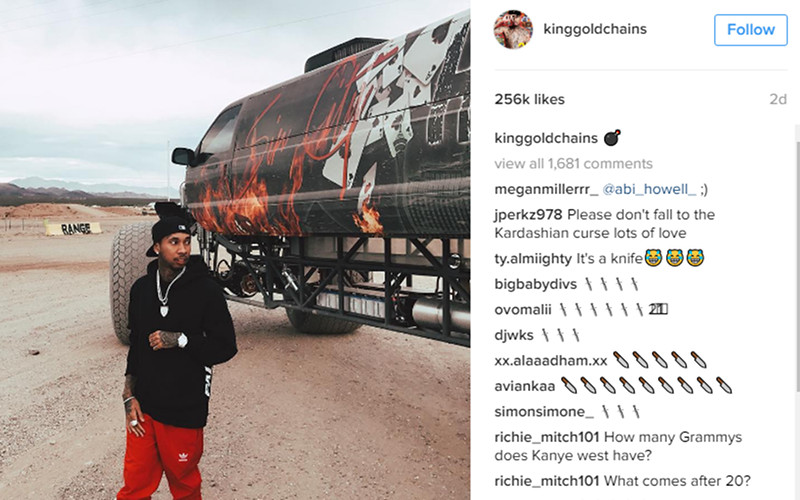Screen dimensions: 800x500
Task: Open bigbabydivs commenter profile
Action: 536,284
